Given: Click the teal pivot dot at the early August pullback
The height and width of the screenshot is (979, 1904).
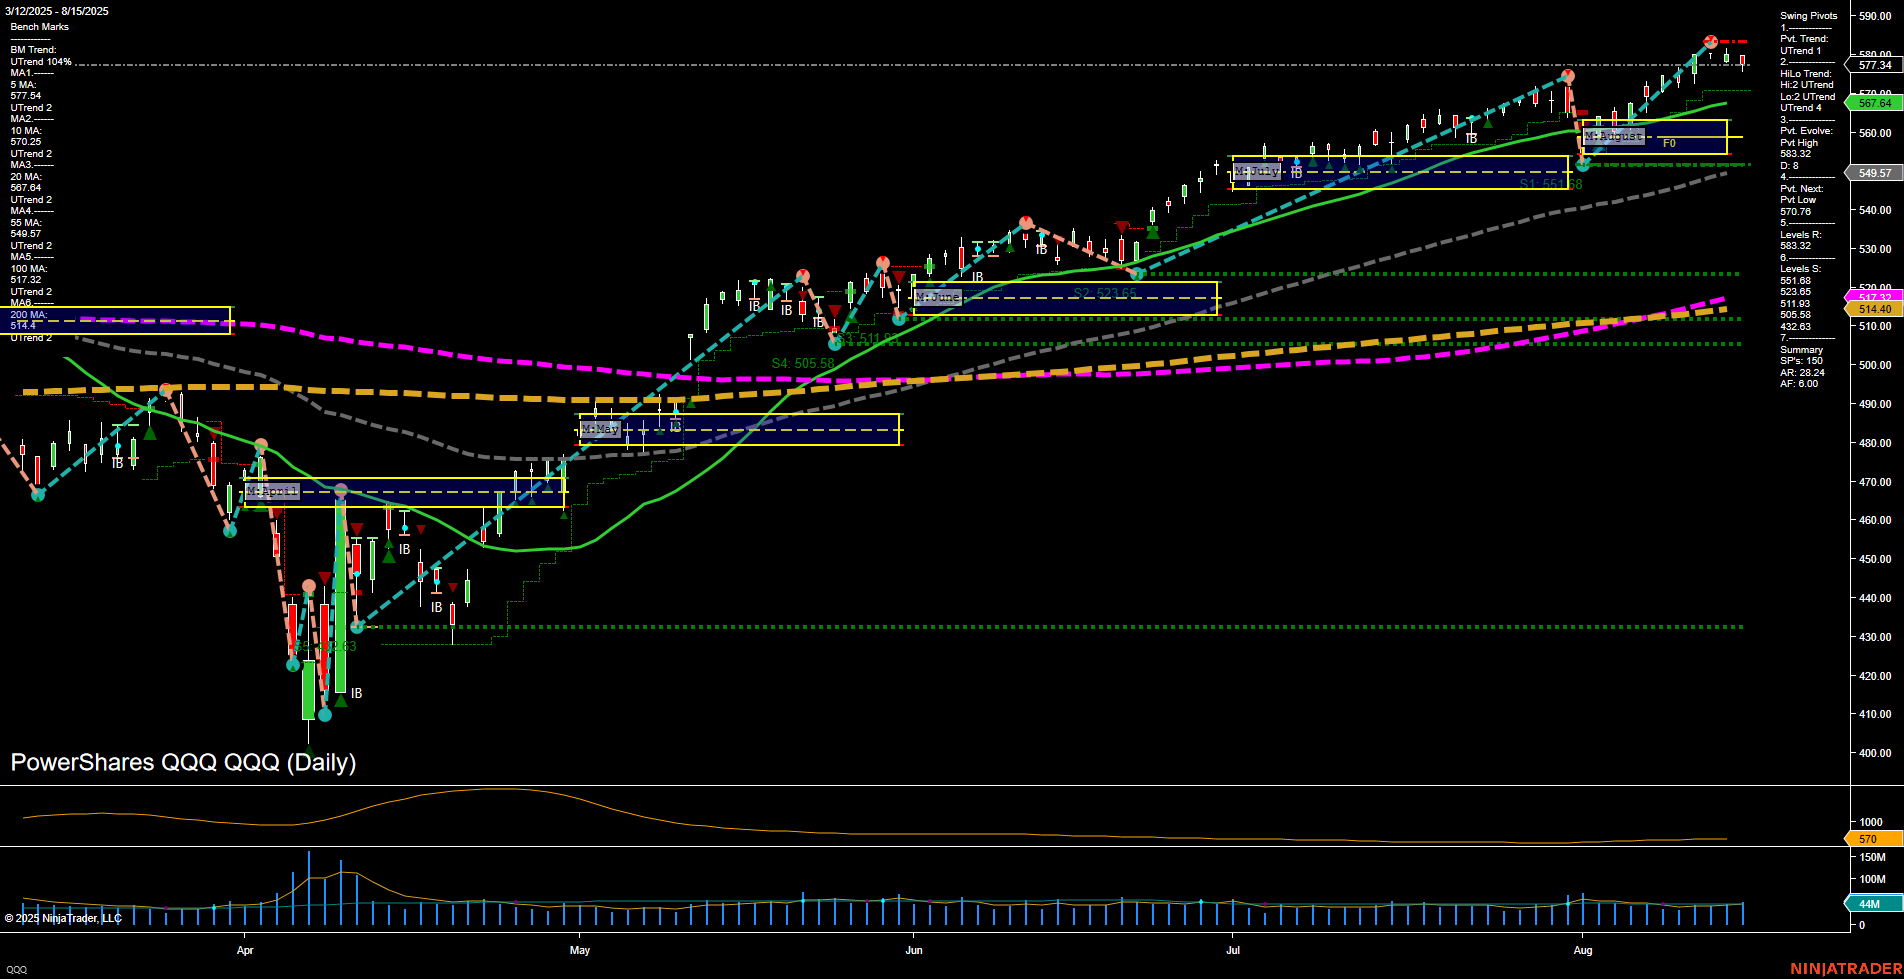Looking at the screenshot, I should 1583,163.
